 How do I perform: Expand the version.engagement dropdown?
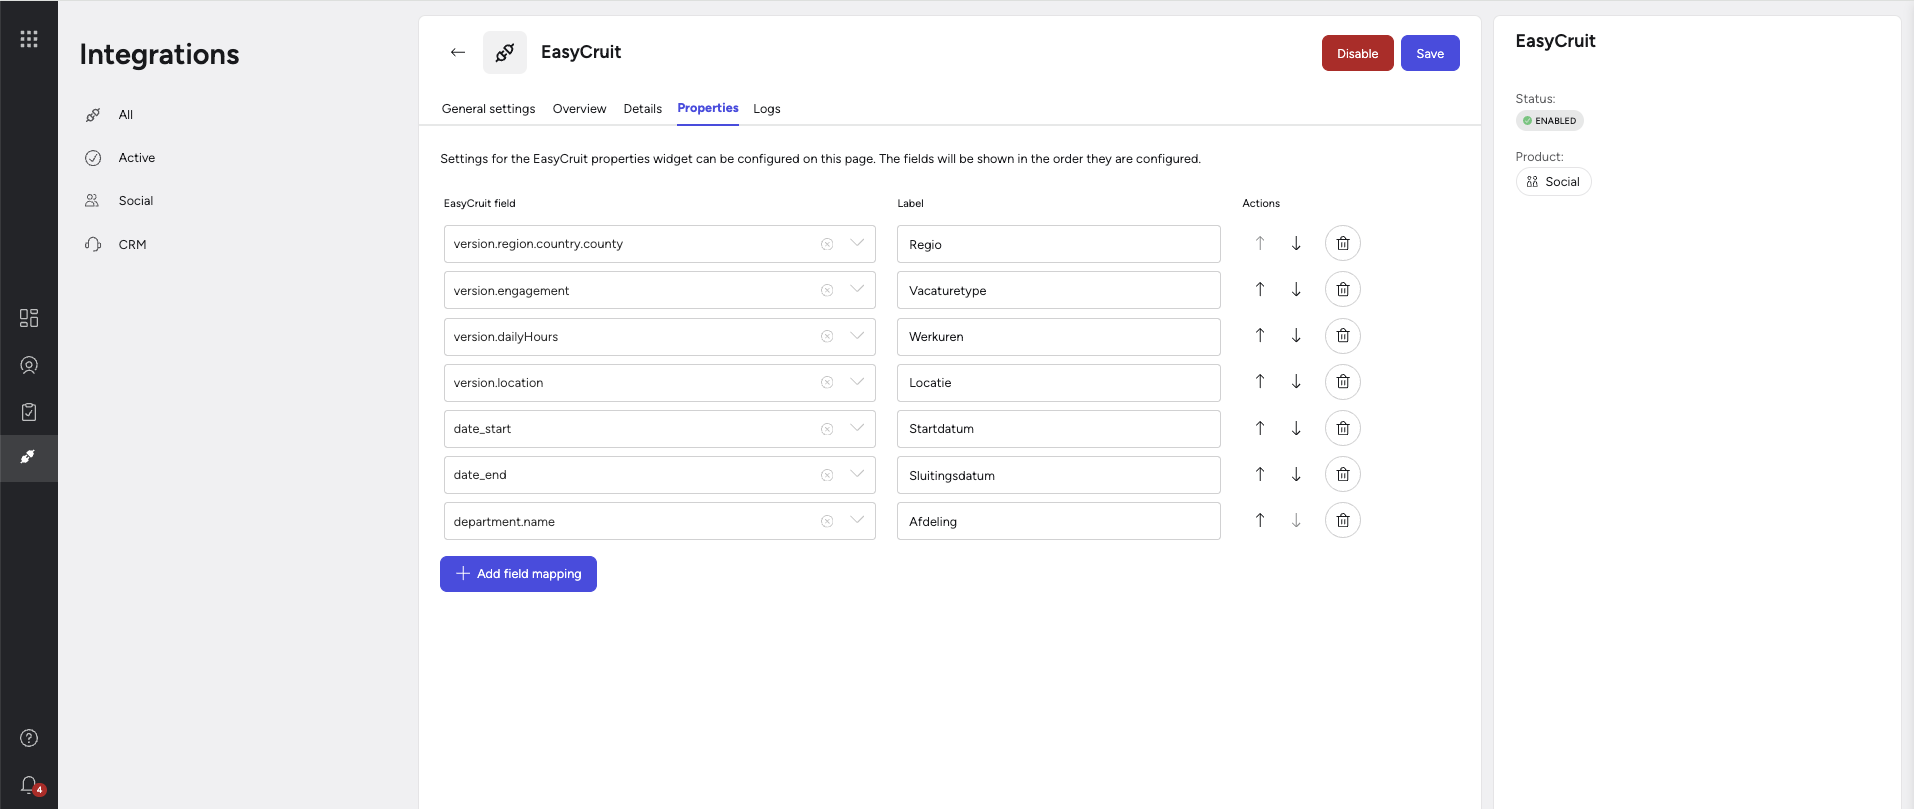[x=857, y=290]
